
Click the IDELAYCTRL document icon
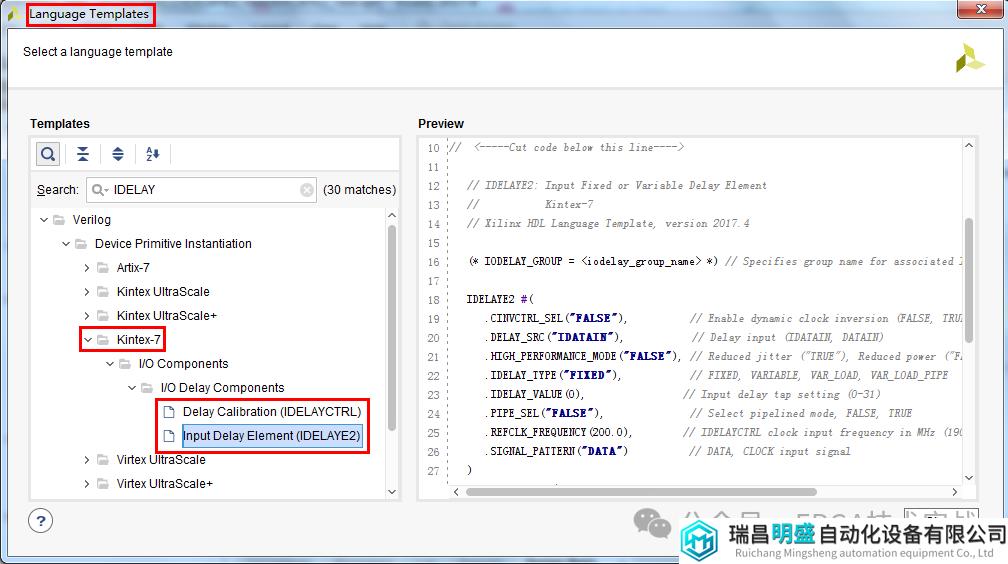click(x=169, y=412)
